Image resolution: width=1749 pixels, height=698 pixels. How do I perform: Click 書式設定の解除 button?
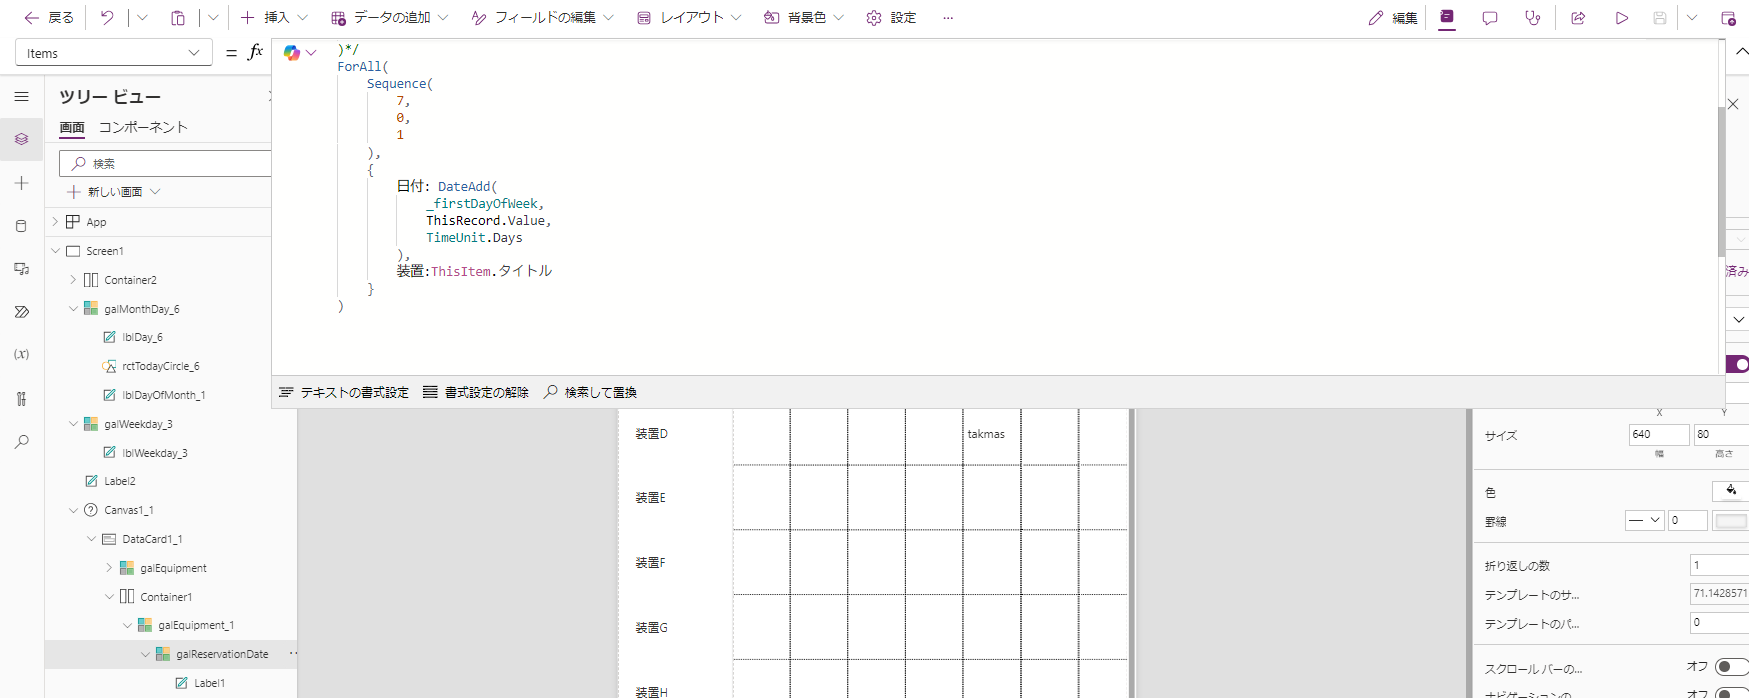click(476, 392)
